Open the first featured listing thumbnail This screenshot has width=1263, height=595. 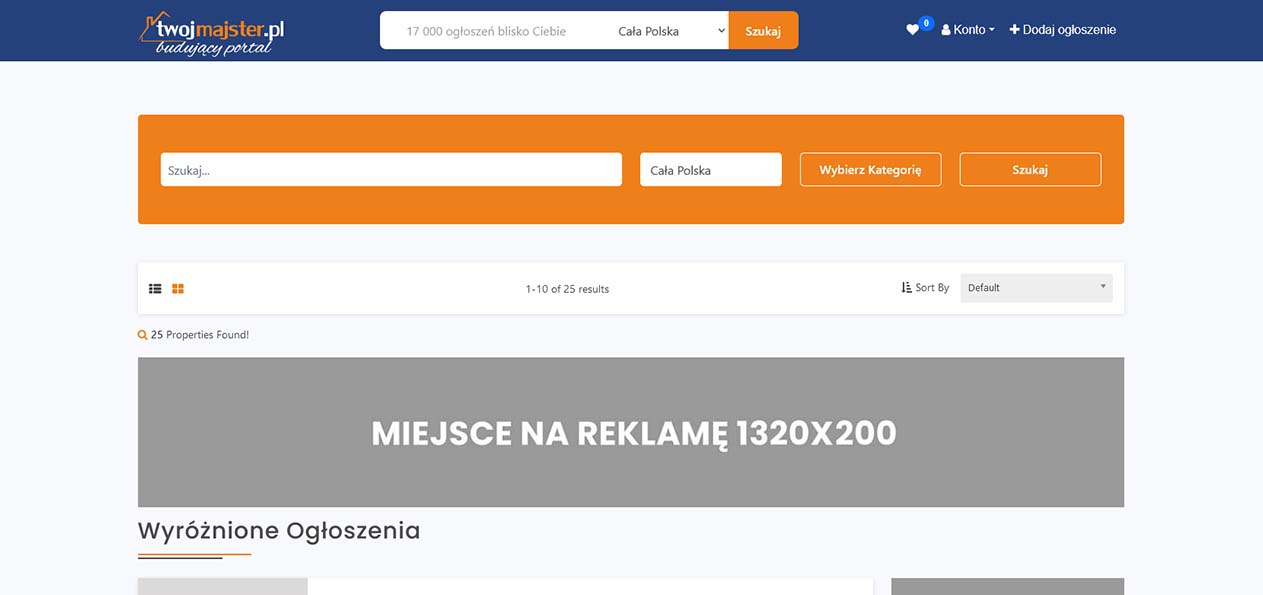(222, 586)
